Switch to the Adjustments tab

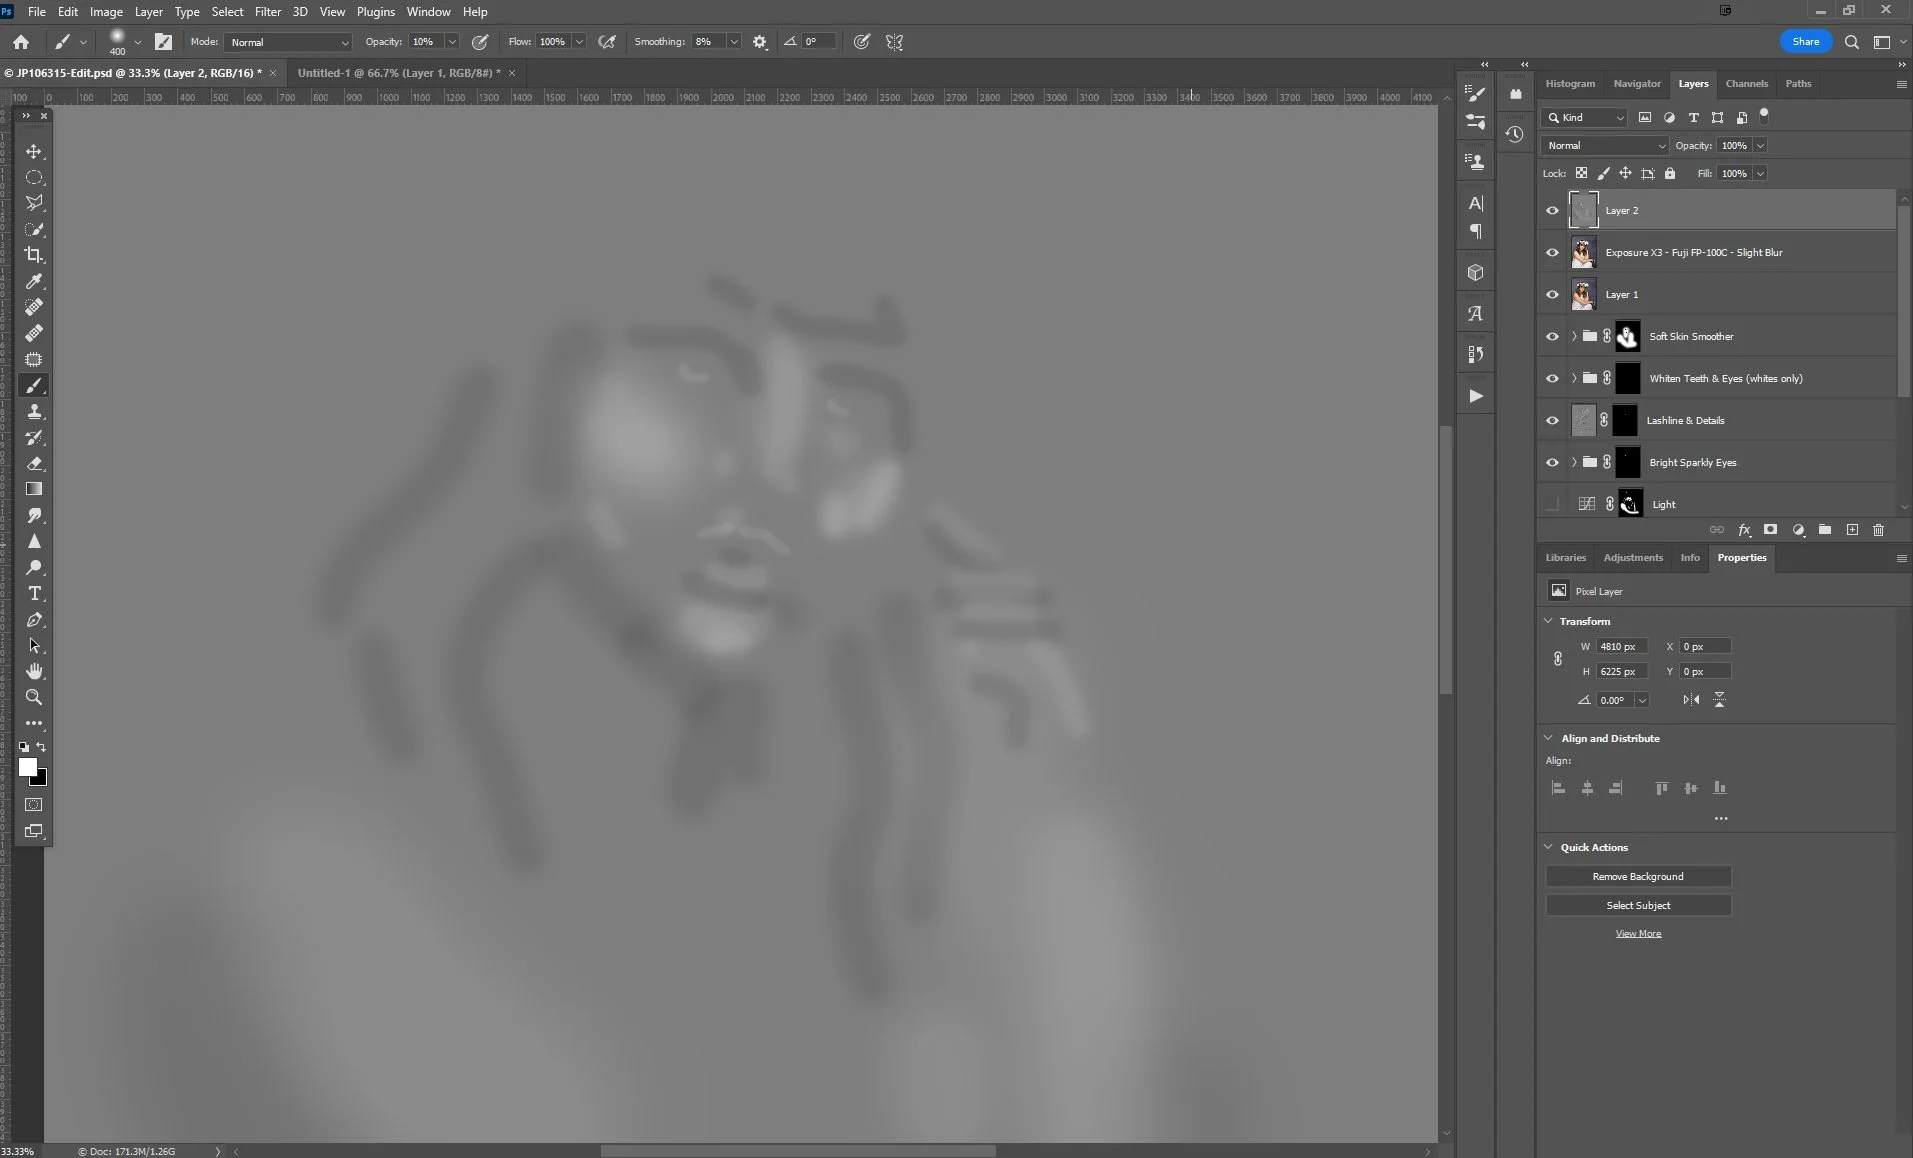tap(1633, 558)
